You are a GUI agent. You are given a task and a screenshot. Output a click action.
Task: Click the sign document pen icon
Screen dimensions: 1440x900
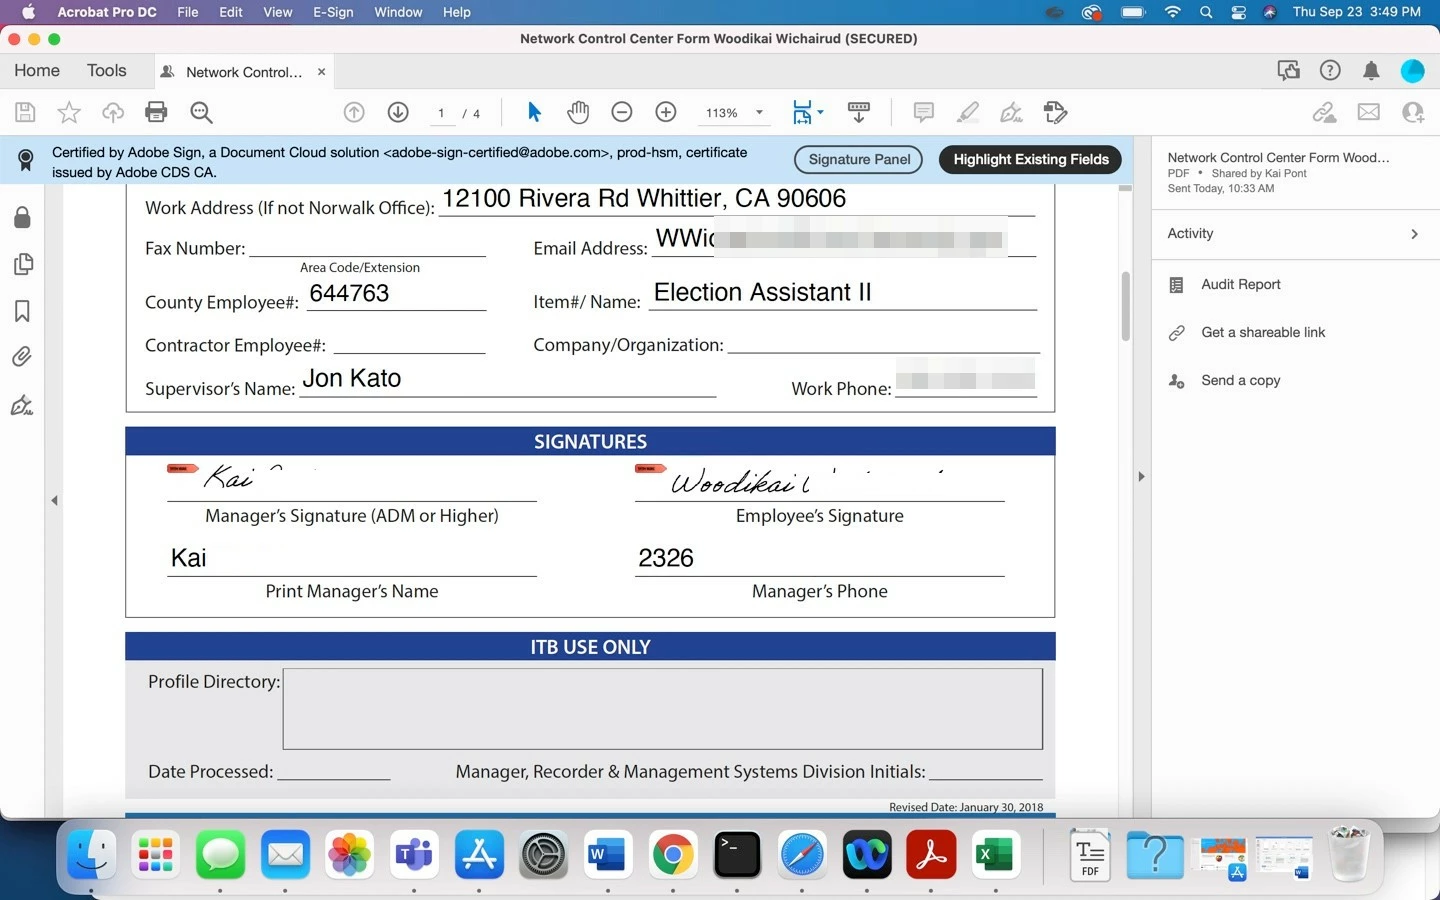coord(1012,112)
